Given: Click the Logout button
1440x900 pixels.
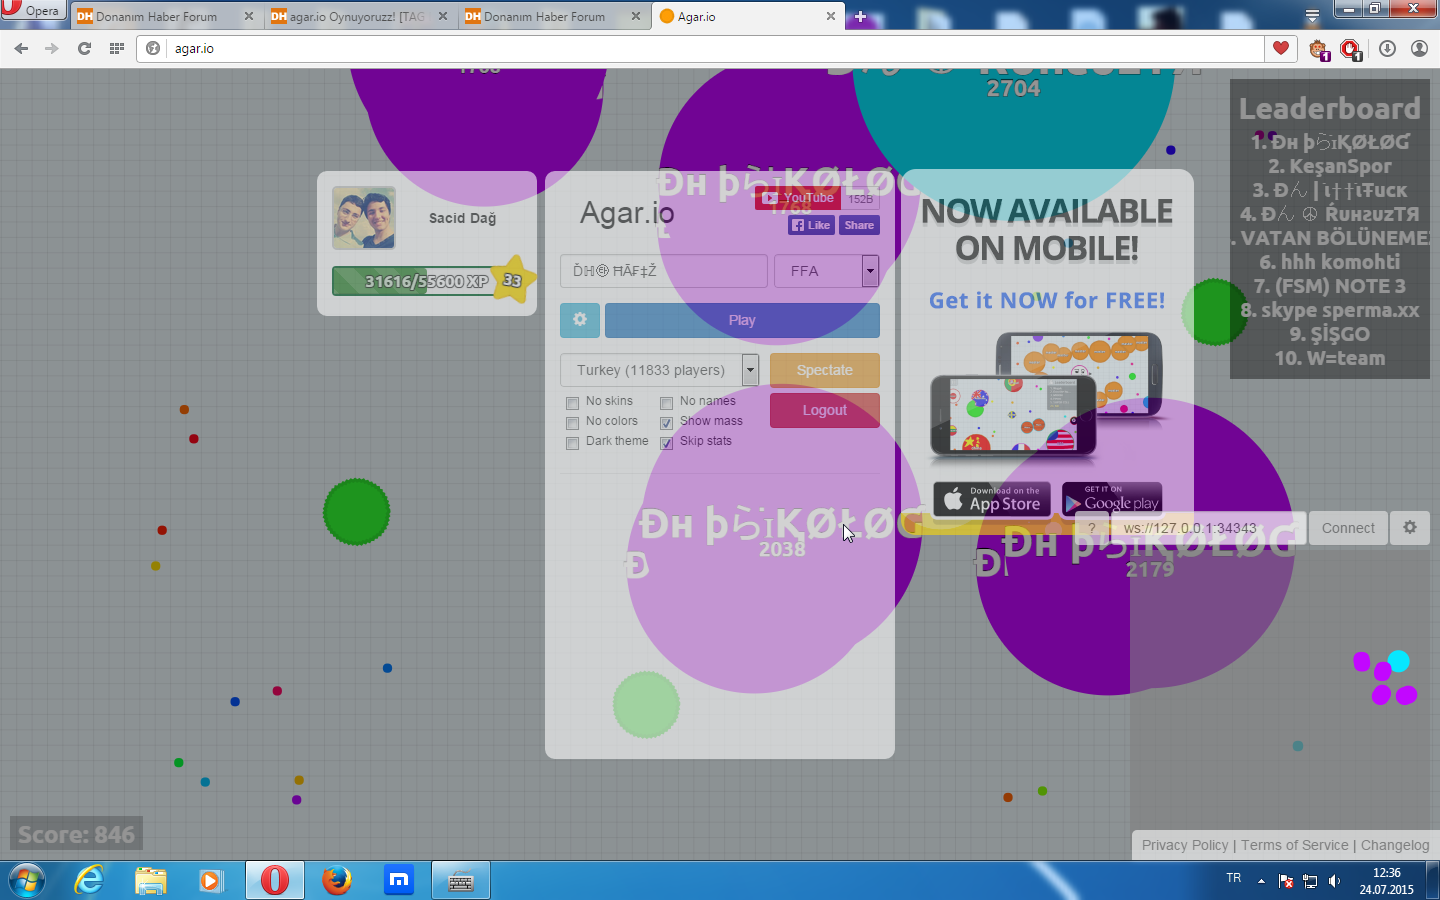Looking at the screenshot, I should pyautogui.click(x=825, y=410).
